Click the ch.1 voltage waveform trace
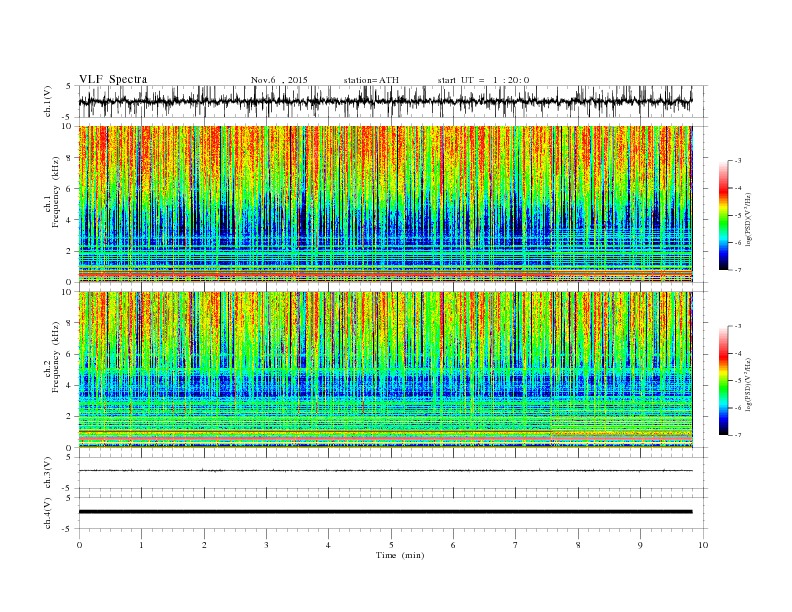Viewport: 792px width, 612px height. 385,101
